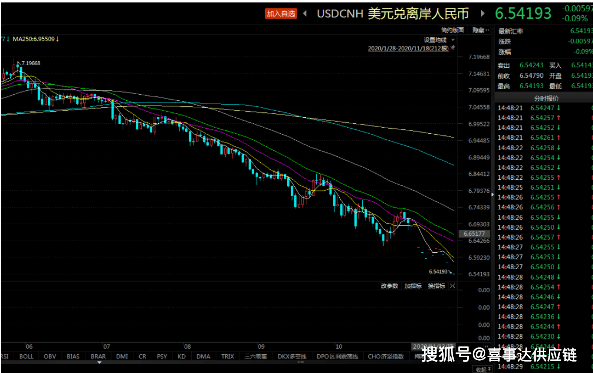Close the indicator sub-panel with X
This screenshot has width=593, height=373.
click(452, 286)
